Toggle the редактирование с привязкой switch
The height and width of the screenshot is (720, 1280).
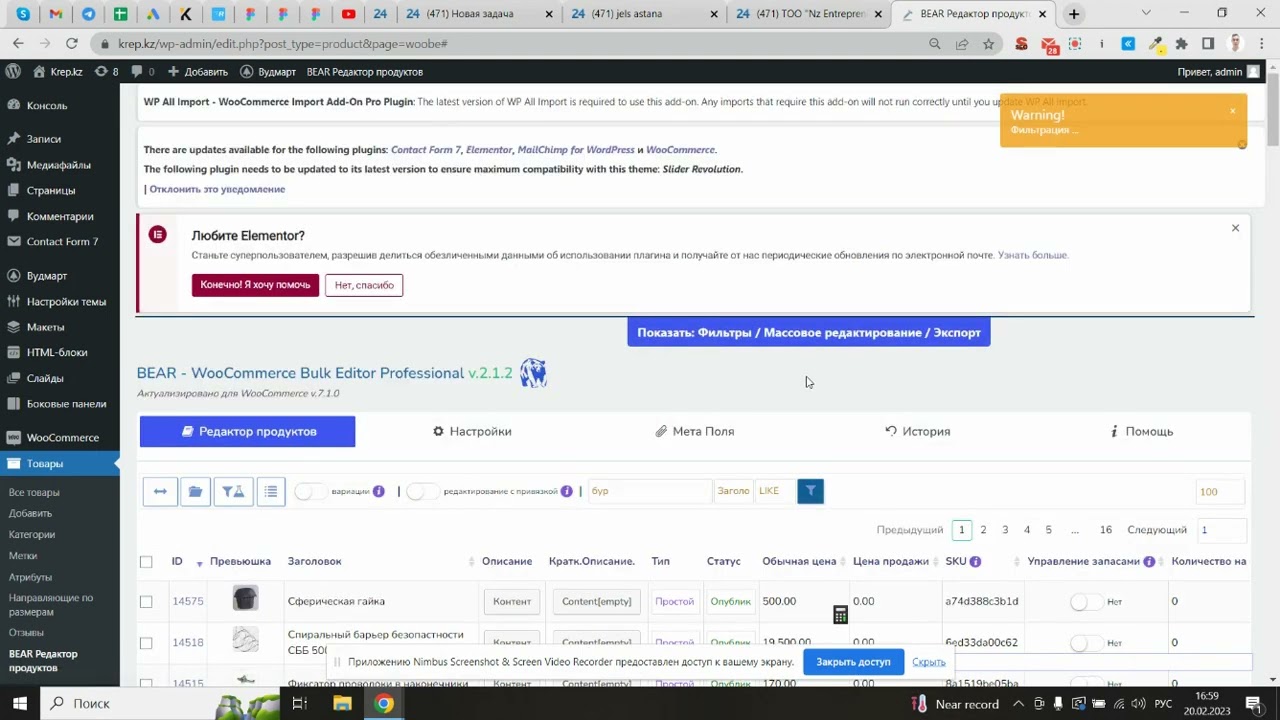(422, 491)
